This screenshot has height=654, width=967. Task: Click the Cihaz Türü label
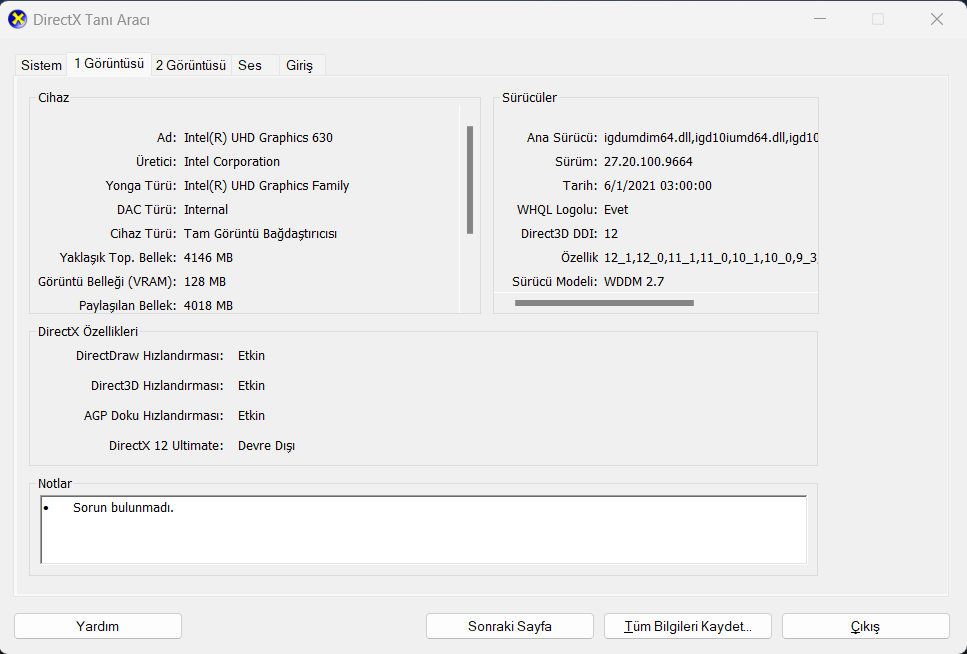[x=143, y=234]
